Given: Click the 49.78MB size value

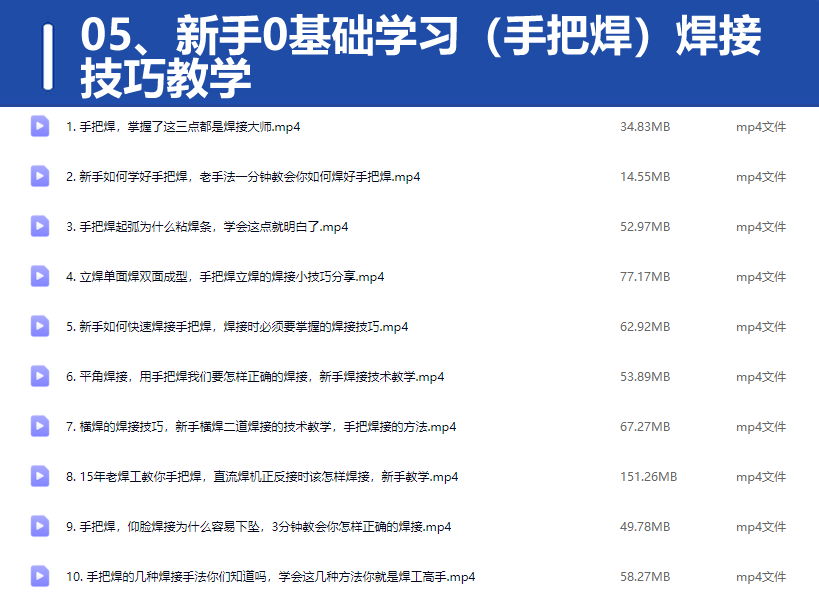Looking at the screenshot, I should (x=645, y=527).
